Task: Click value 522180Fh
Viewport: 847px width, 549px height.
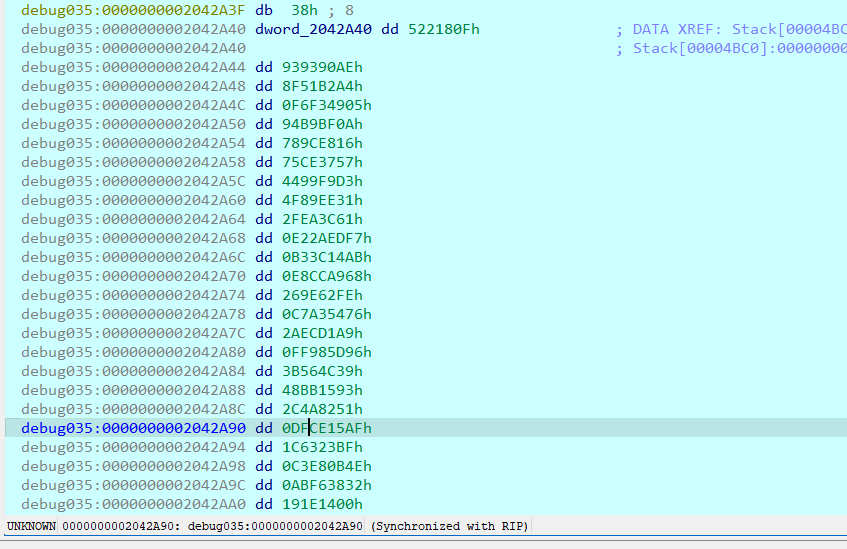Action: coord(443,29)
